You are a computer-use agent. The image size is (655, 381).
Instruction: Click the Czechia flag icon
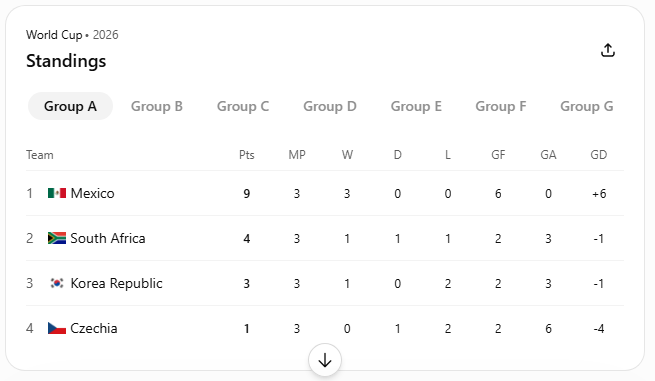[x=57, y=328]
